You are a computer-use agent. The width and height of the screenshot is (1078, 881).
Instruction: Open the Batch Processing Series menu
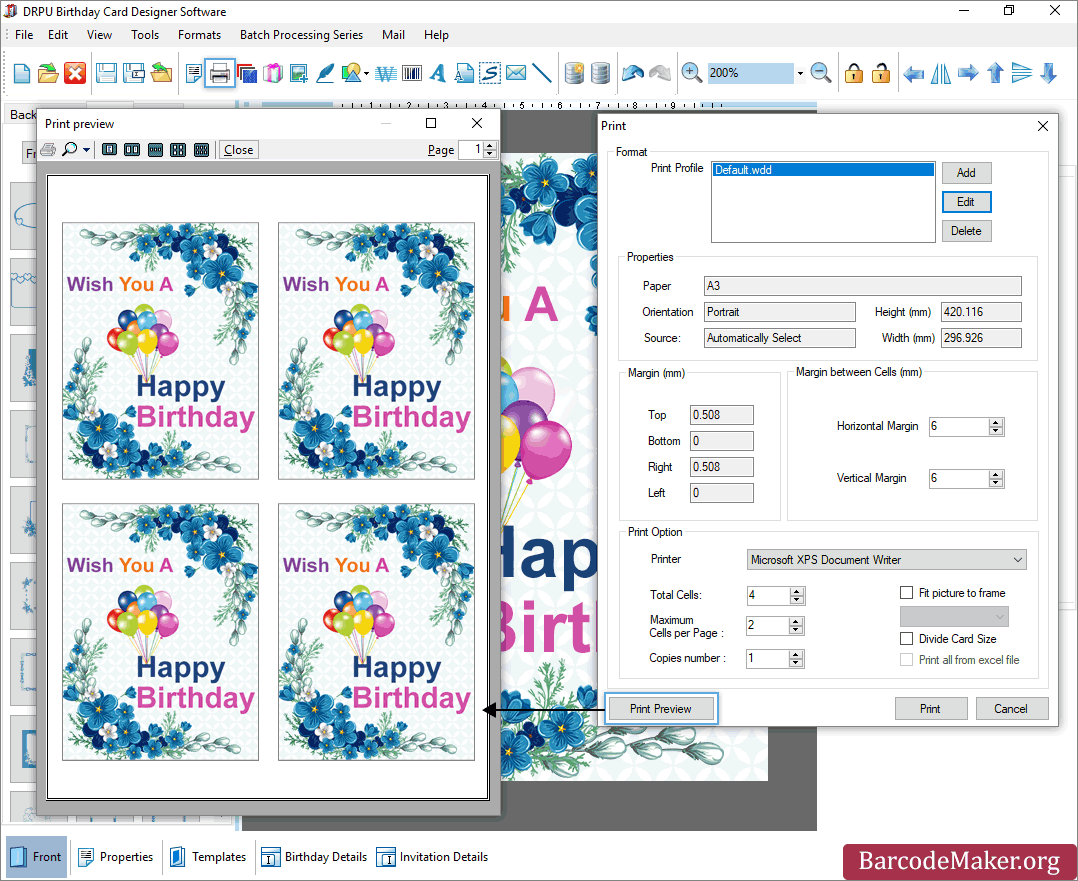(301, 34)
